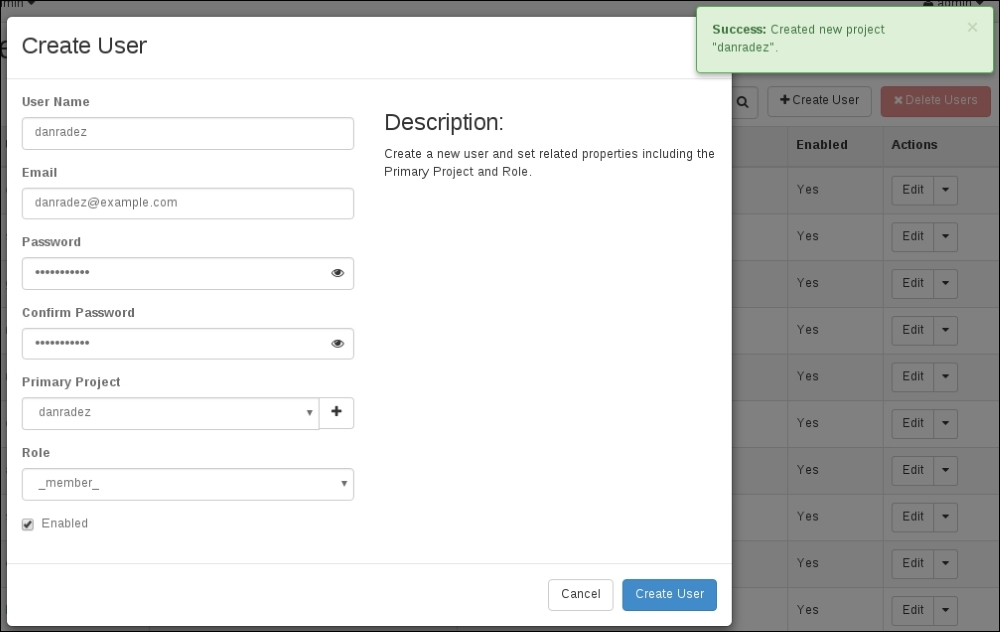Cancel the Create User dialog
Viewport: 1000px width, 632px height.
click(580, 594)
